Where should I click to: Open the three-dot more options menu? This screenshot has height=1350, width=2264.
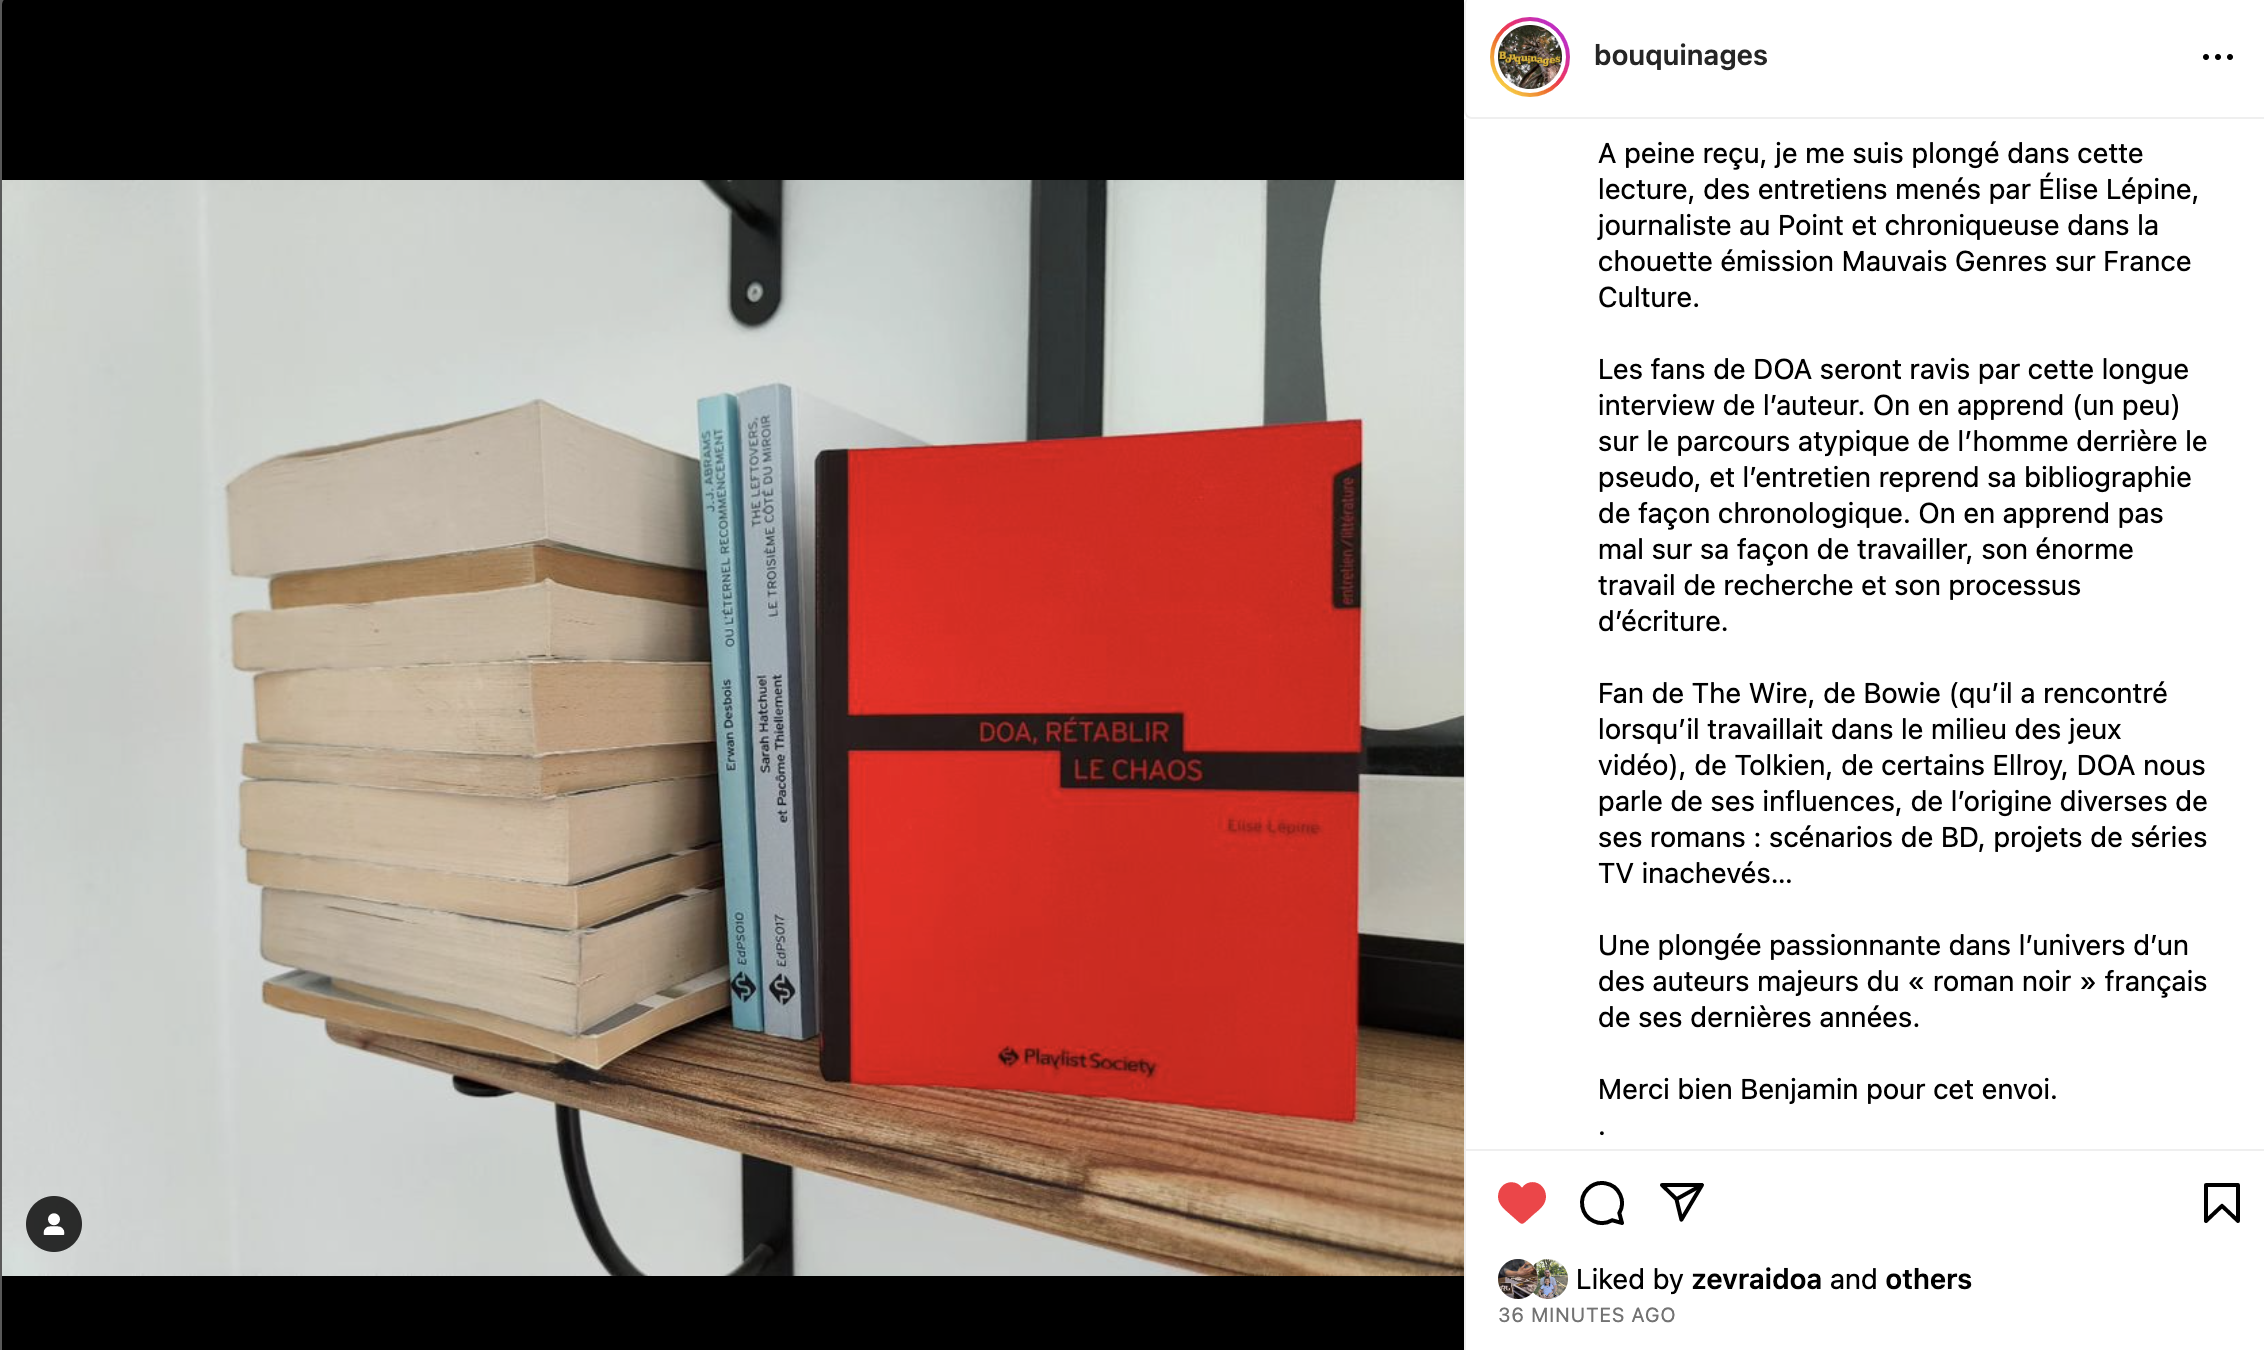click(x=2217, y=57)
